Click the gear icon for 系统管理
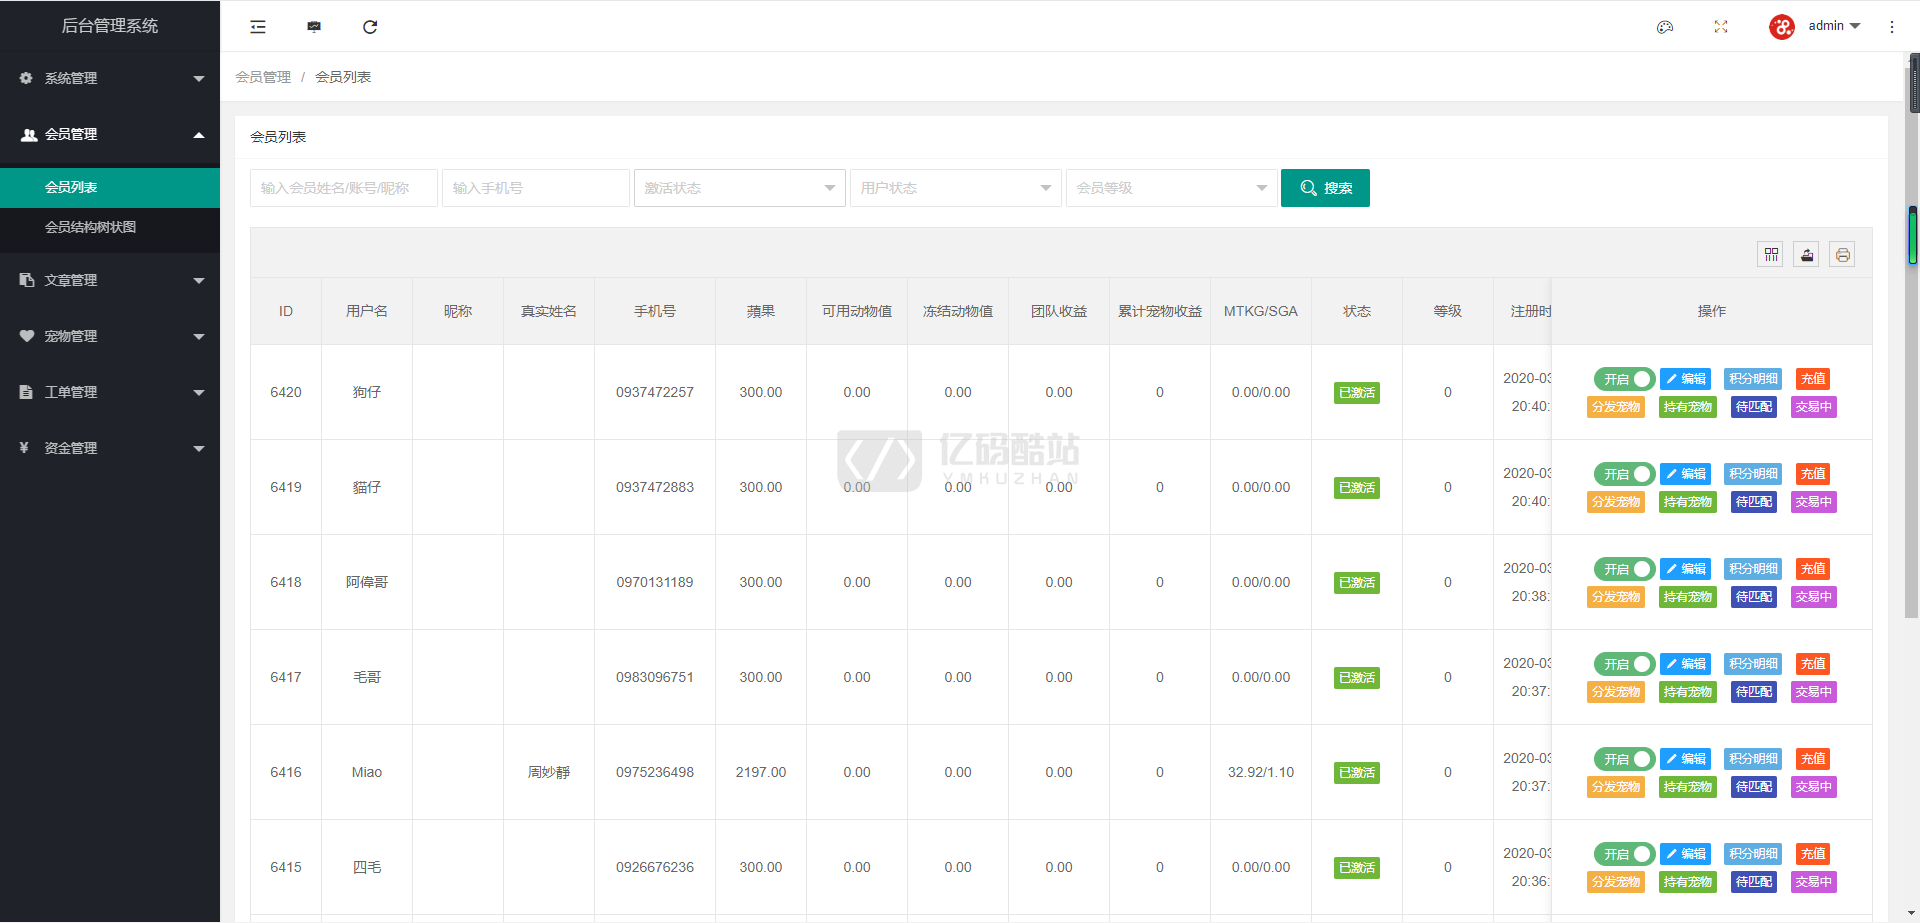Image resolution: width=1920 pixels, height=923 pixels. coord(27,78)
